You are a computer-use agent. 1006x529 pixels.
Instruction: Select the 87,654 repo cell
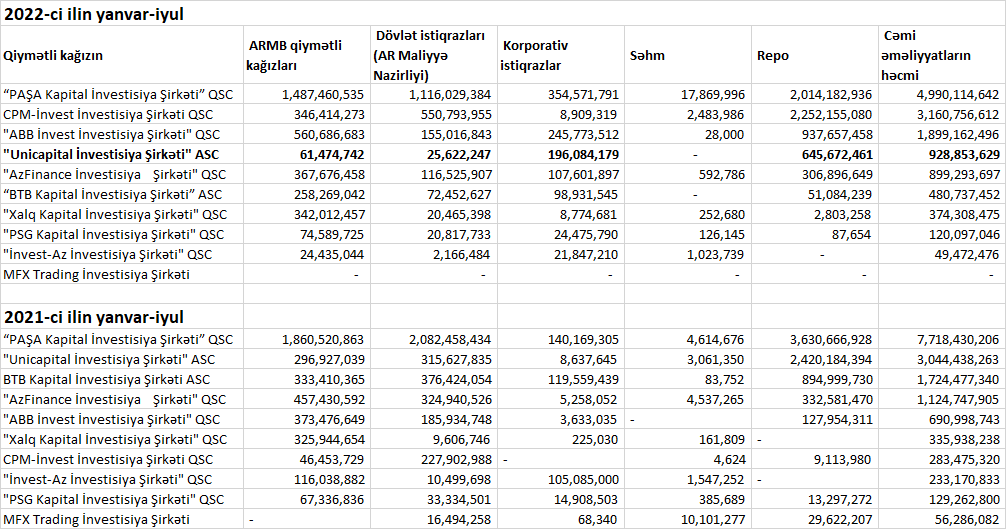(815, 234)
